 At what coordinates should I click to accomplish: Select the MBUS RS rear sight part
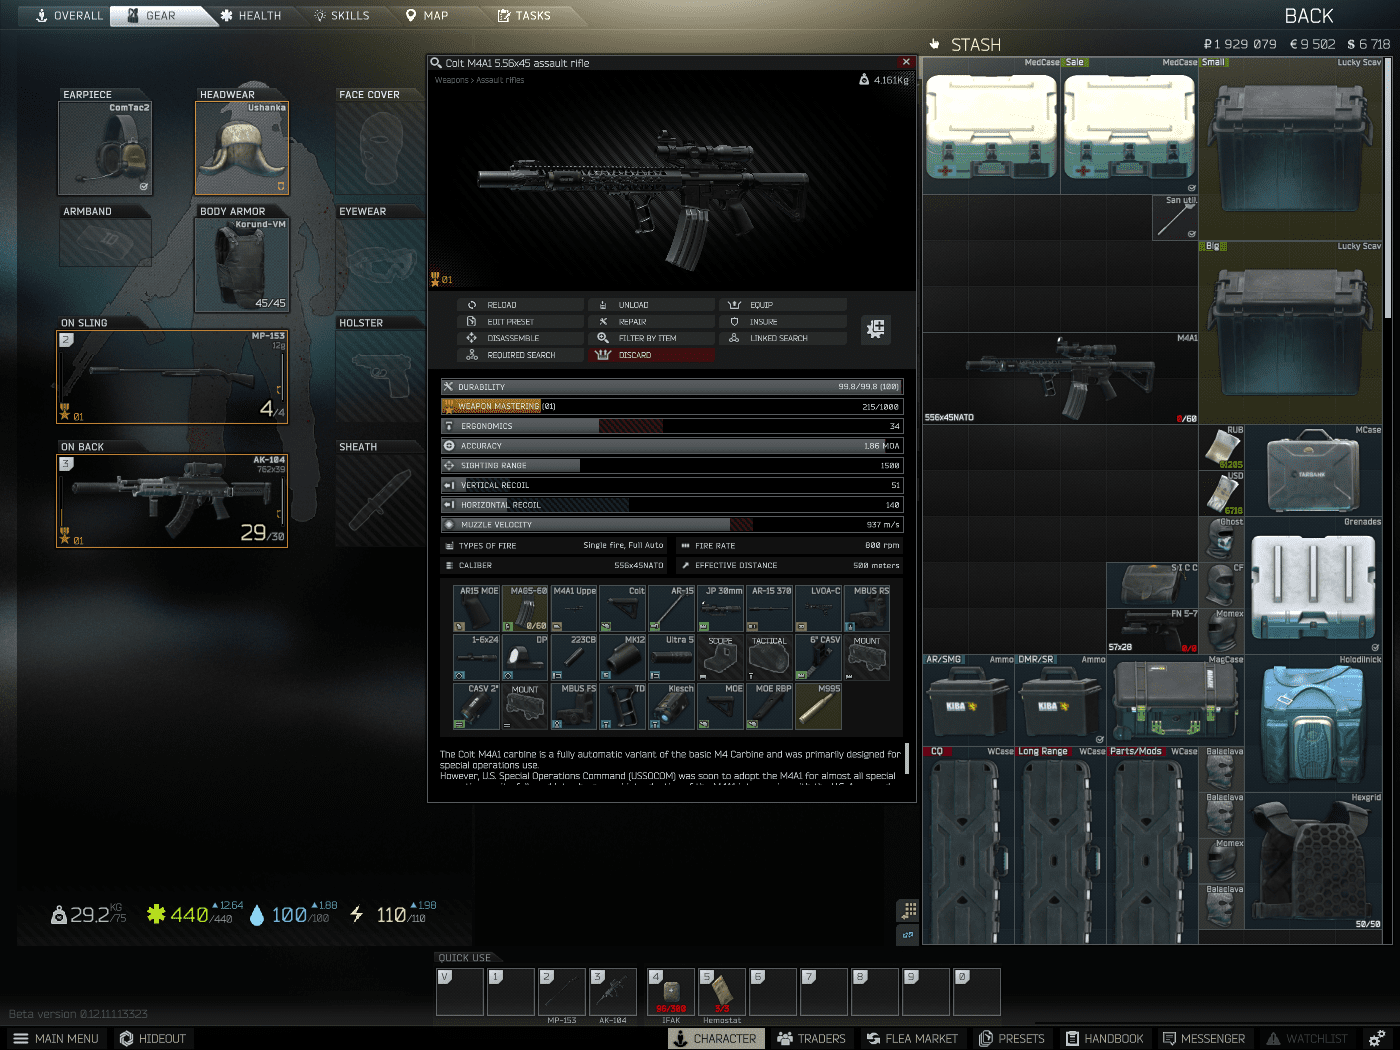click(x=867, y=608)
